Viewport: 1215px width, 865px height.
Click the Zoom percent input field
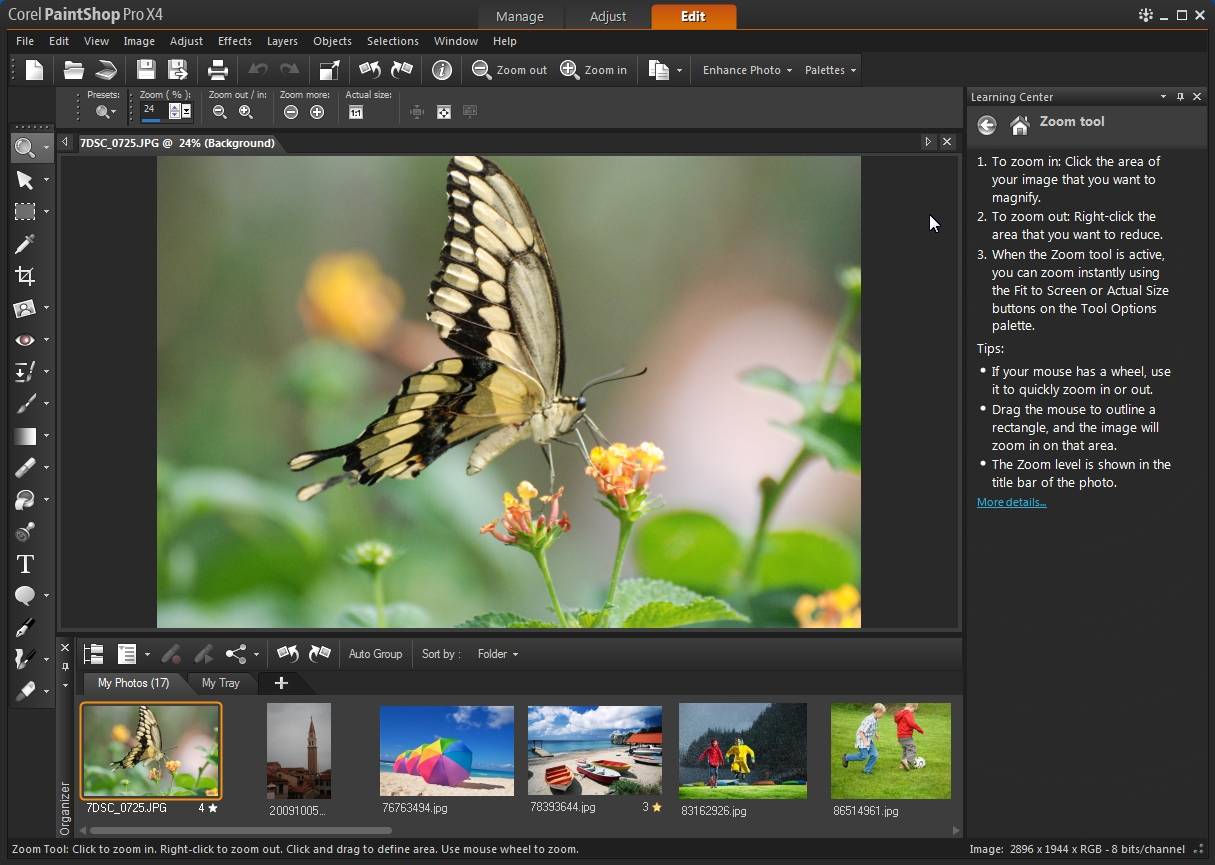coord(153,110)
